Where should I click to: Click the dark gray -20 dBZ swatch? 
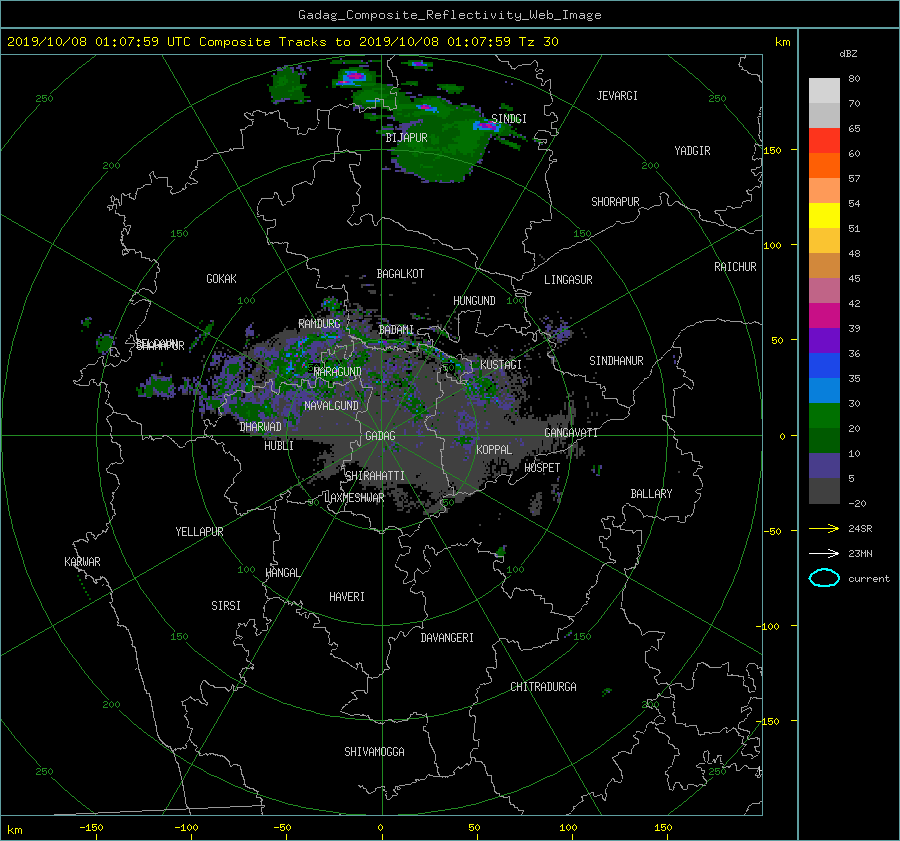824,491
